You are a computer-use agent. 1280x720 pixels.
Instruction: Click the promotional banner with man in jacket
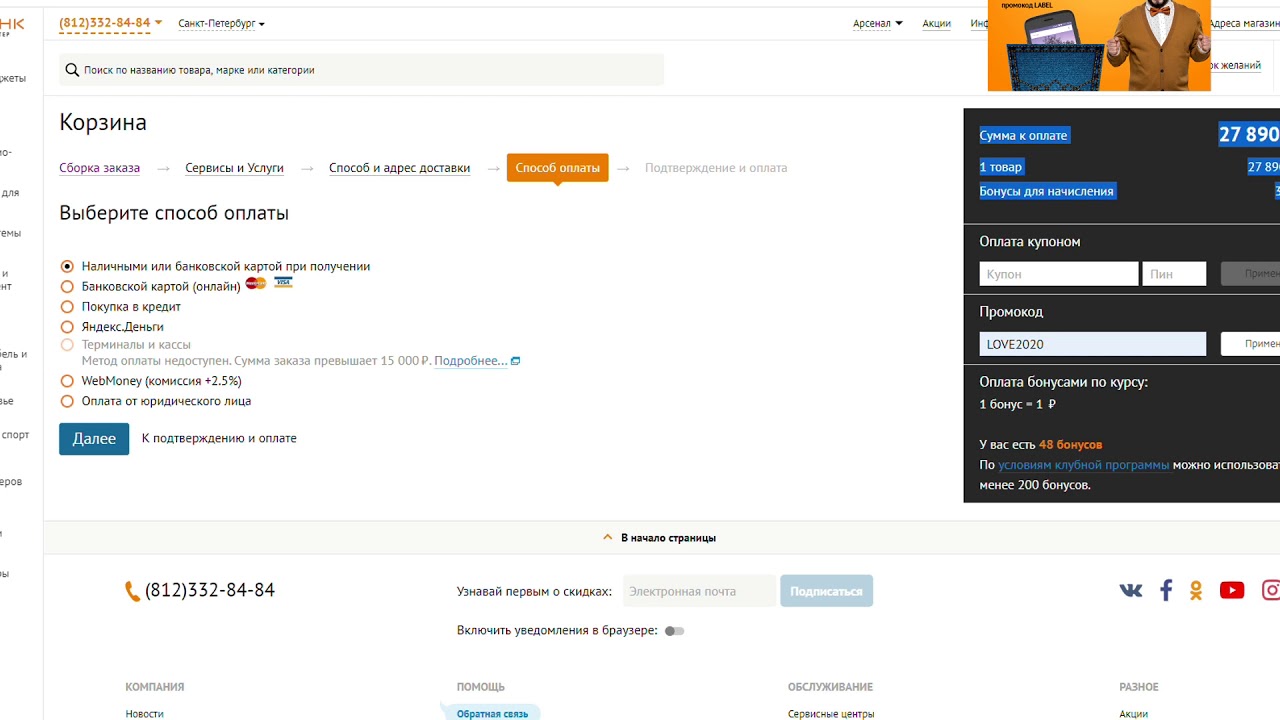tap(1099, 46)
